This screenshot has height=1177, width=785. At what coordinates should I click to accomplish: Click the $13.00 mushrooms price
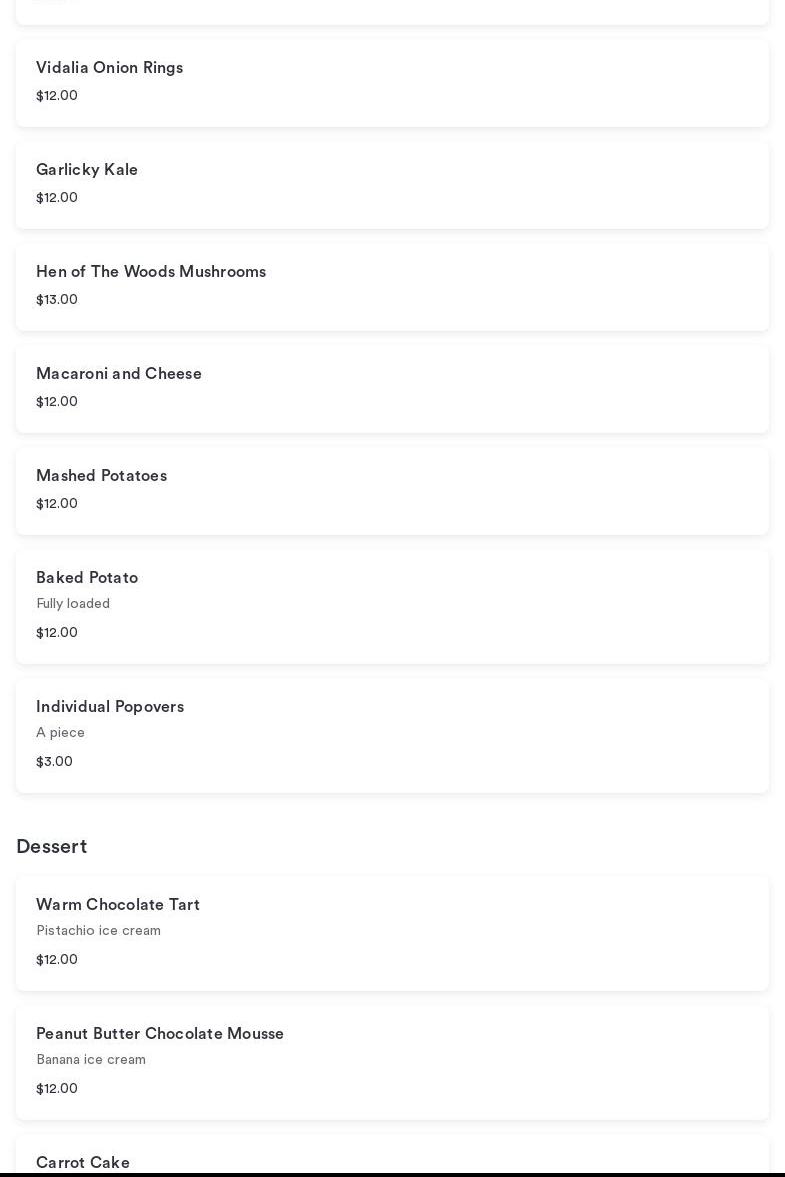coord(57,300)
